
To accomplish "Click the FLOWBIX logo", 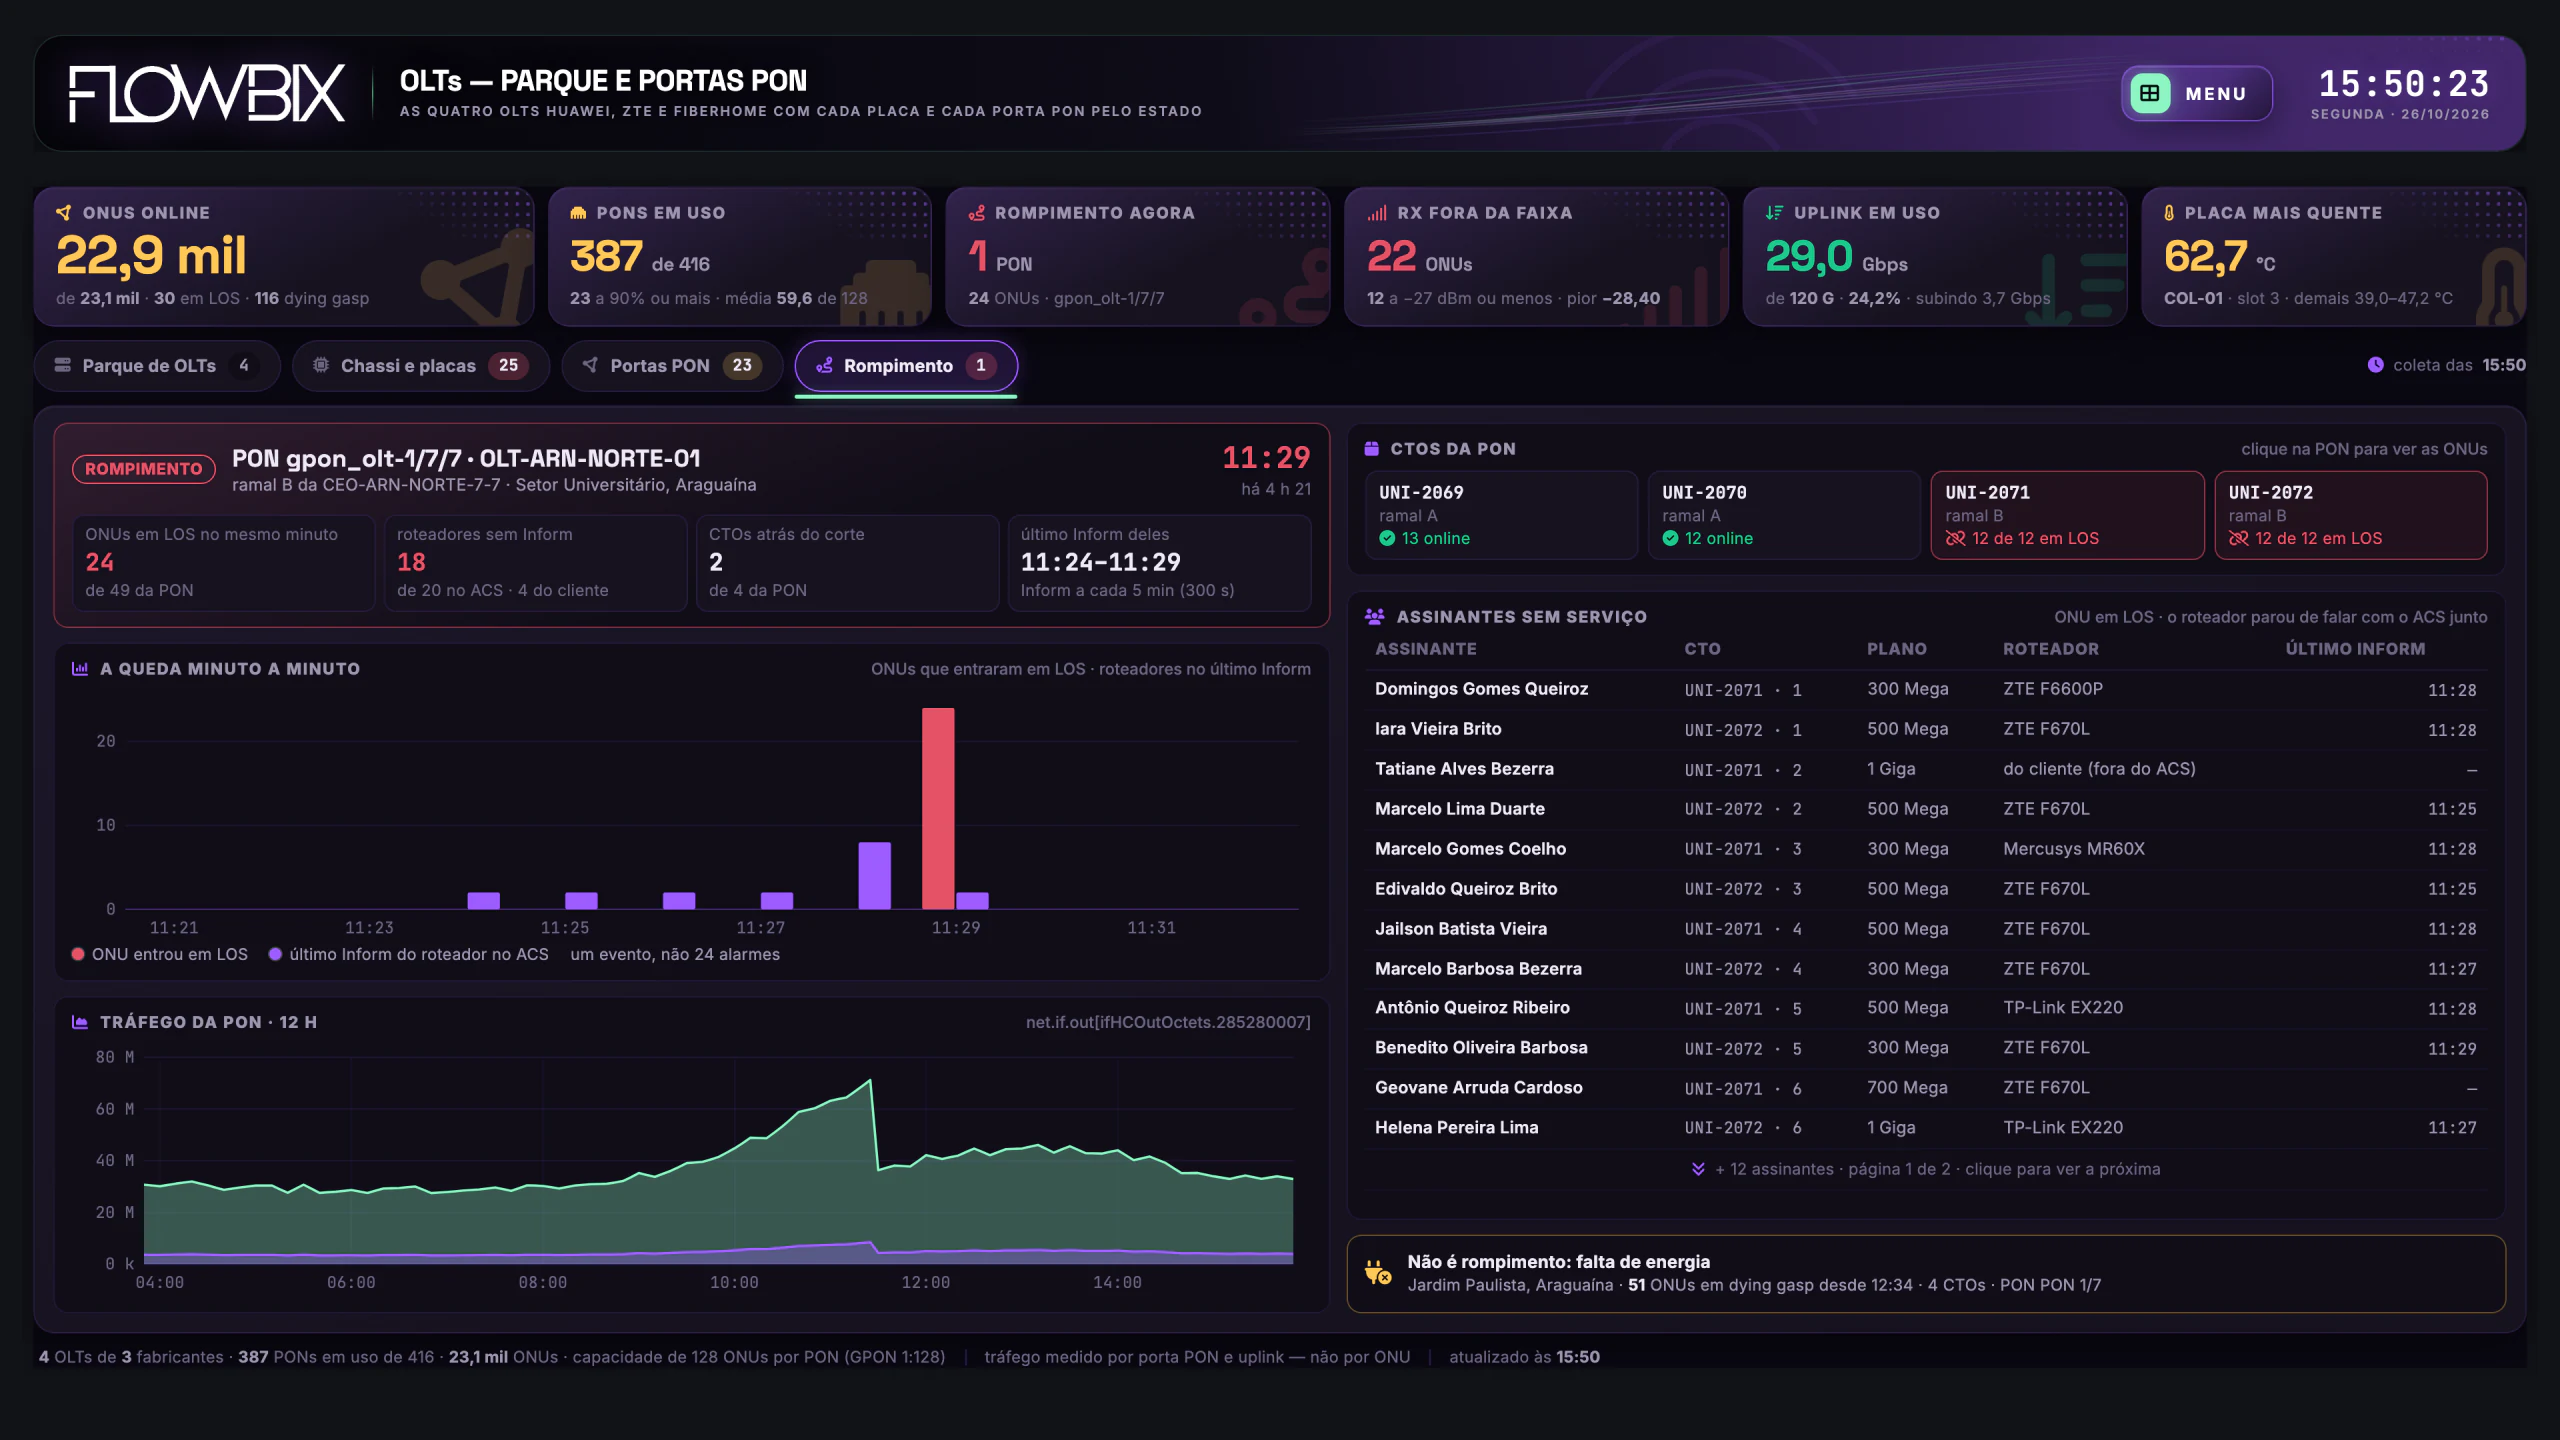I will click(x=207, y=93).
